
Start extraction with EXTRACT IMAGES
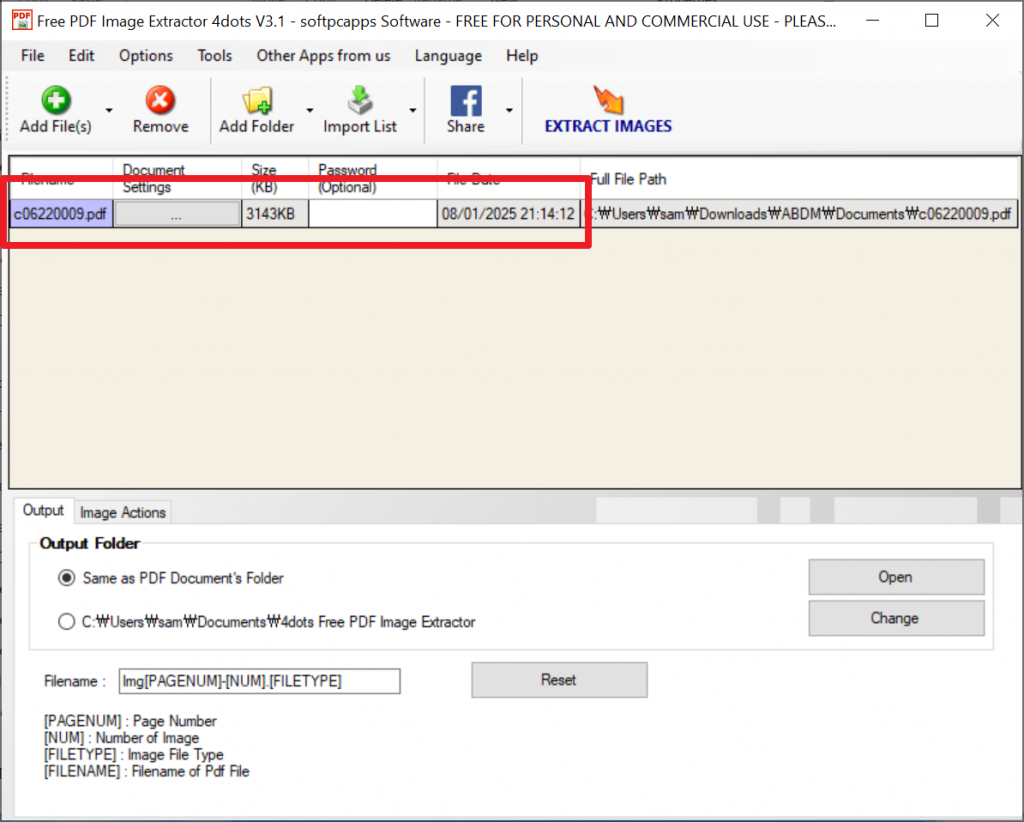coord(608,110)
